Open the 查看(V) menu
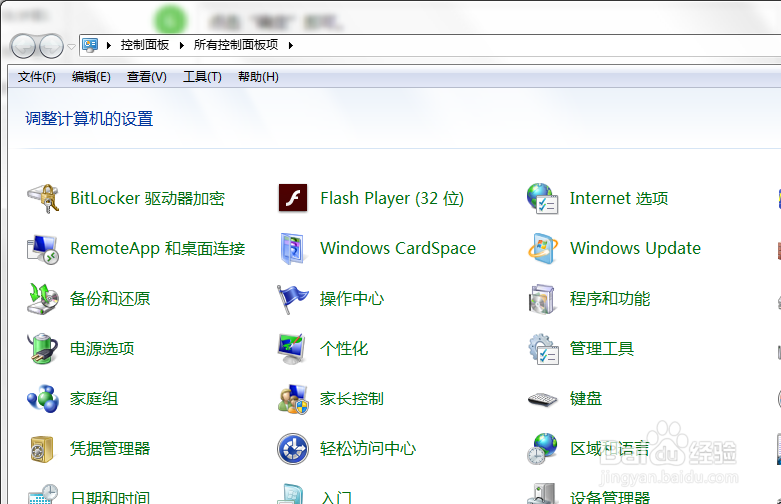 146,77
